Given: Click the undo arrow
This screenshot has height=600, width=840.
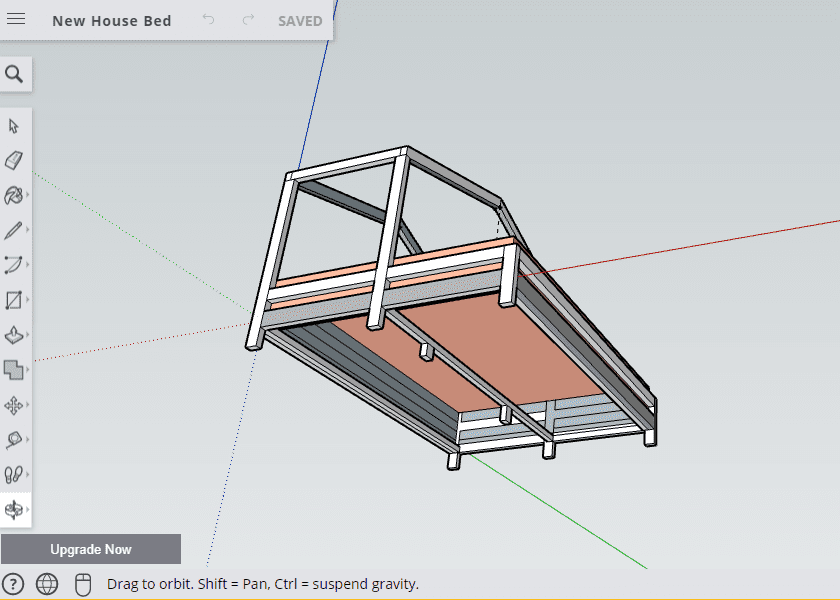Looking at the screenshot, I should click(208, 20).
